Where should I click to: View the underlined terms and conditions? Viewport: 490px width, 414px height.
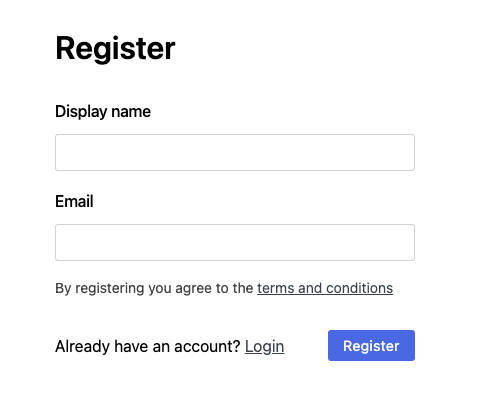click(325, 288)
